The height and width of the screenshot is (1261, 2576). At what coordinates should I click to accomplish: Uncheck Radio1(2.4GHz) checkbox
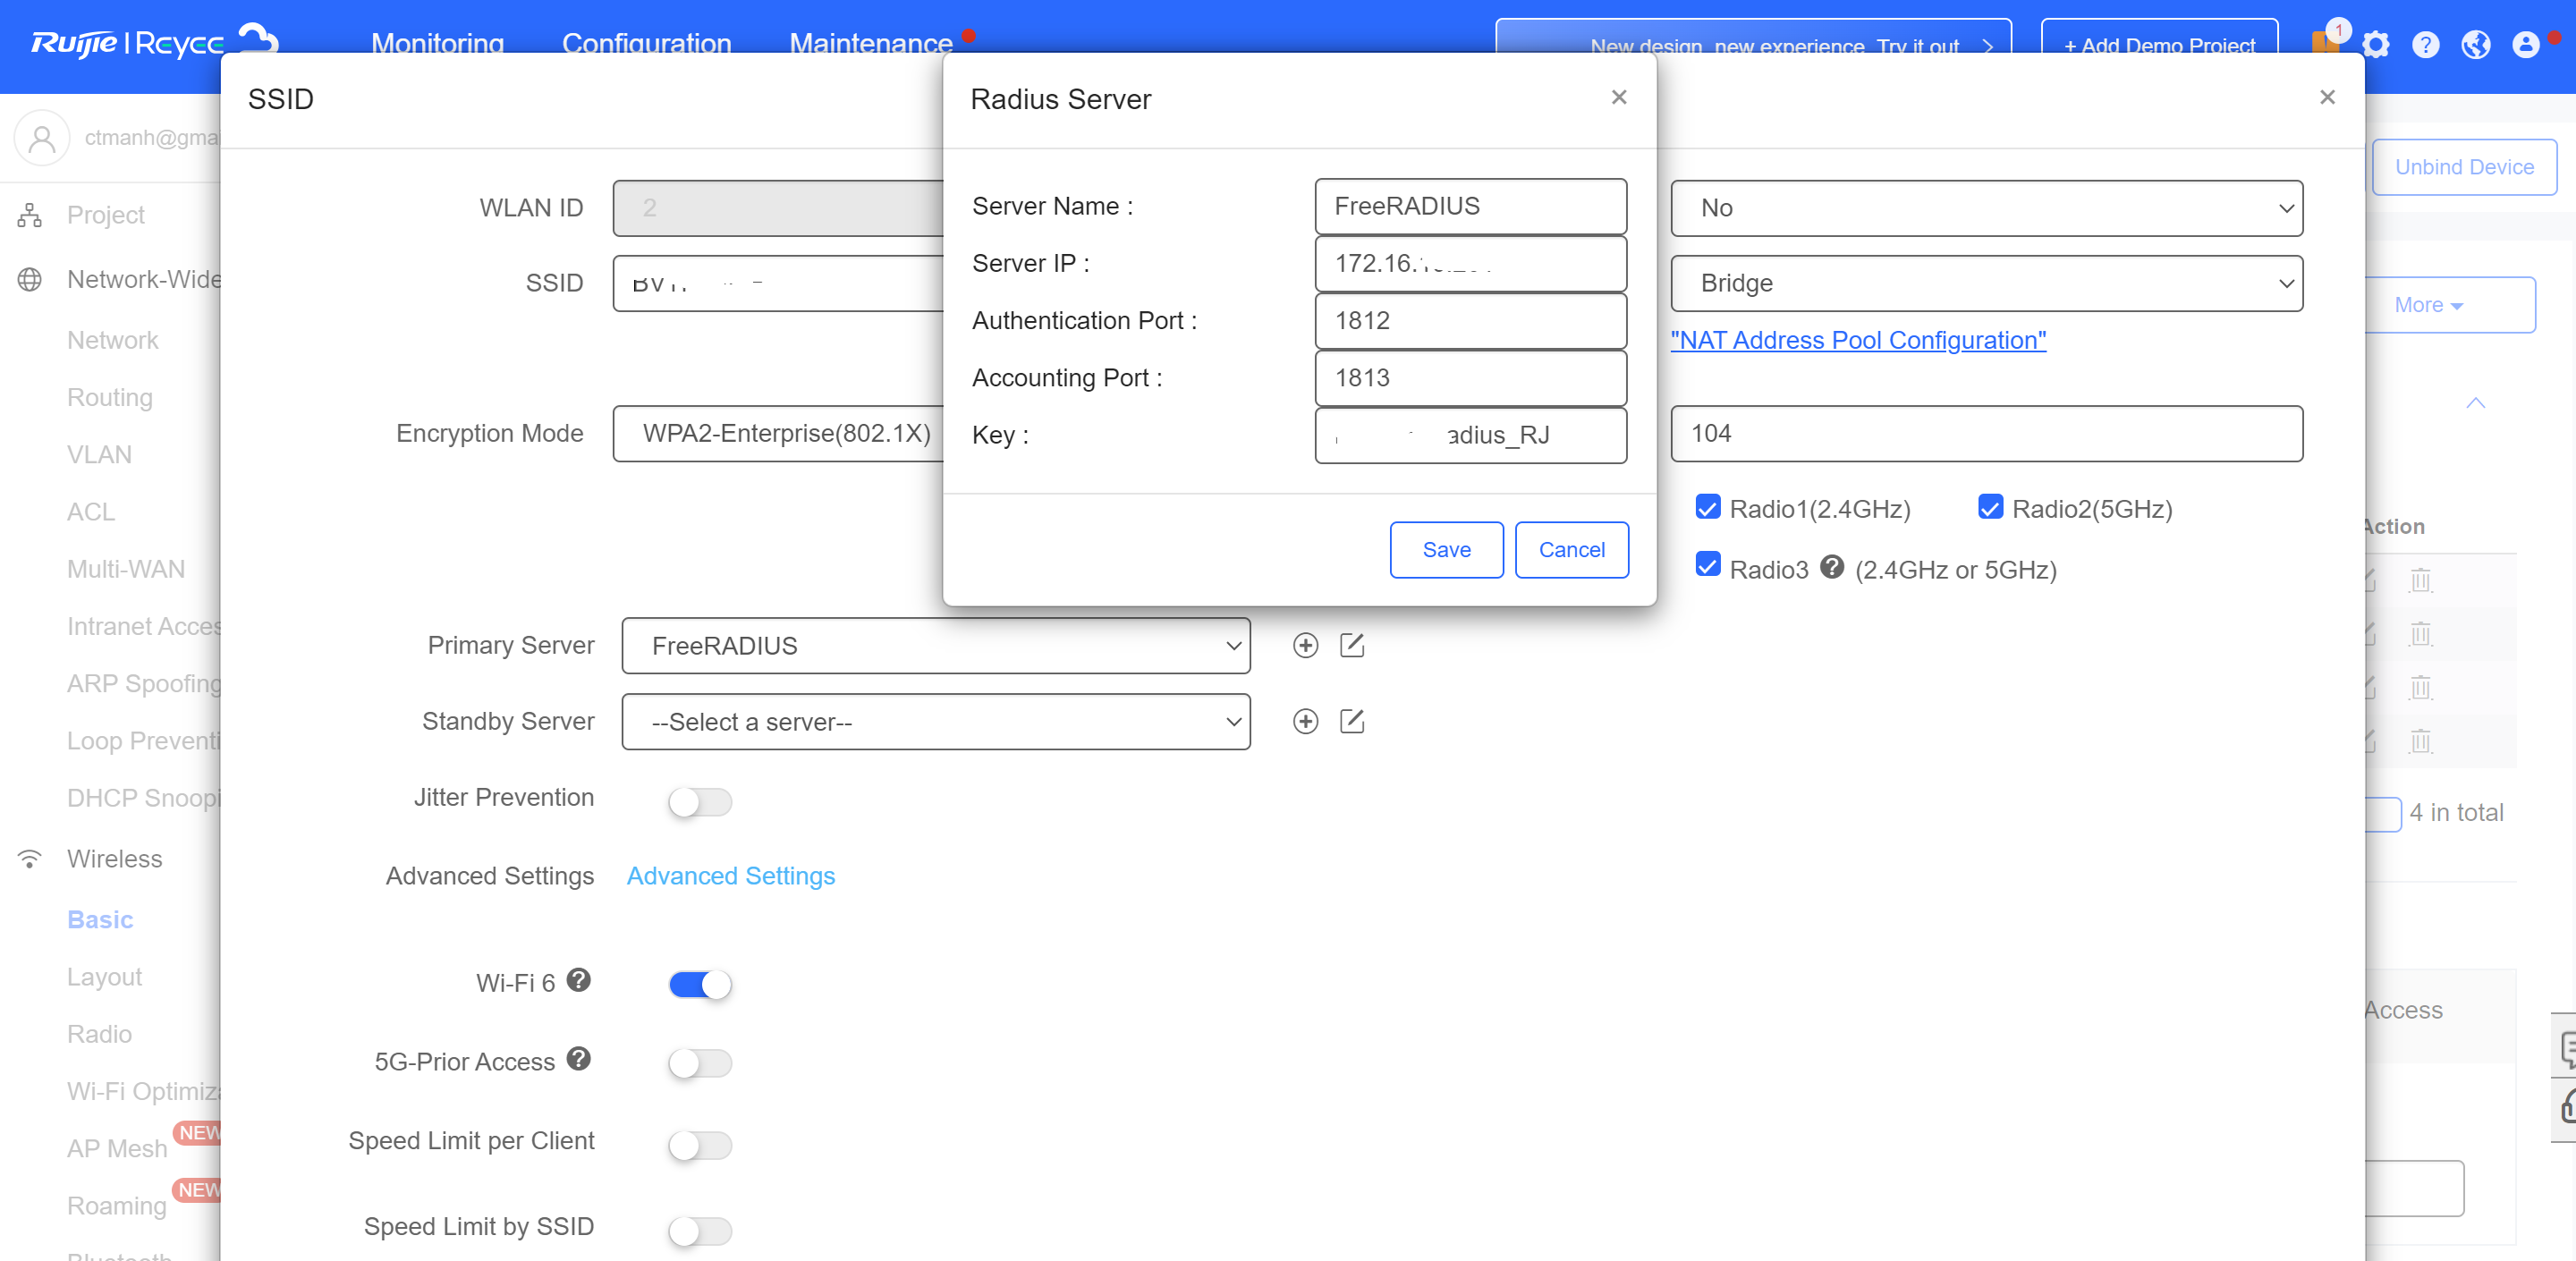pyautogui.click(x=1708, y=507)
